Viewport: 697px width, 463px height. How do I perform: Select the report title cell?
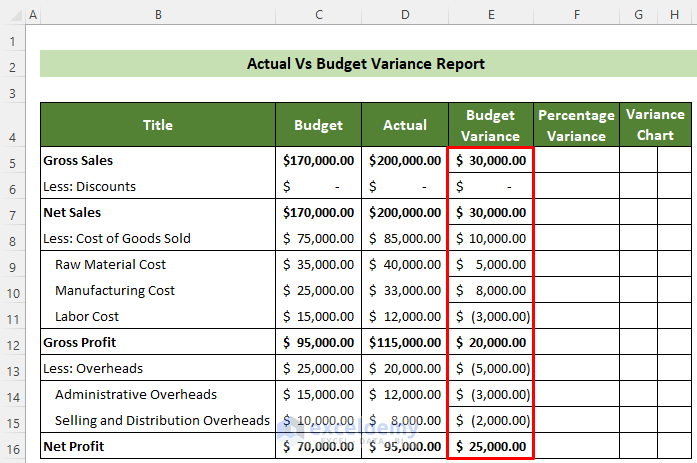point(365,64)
